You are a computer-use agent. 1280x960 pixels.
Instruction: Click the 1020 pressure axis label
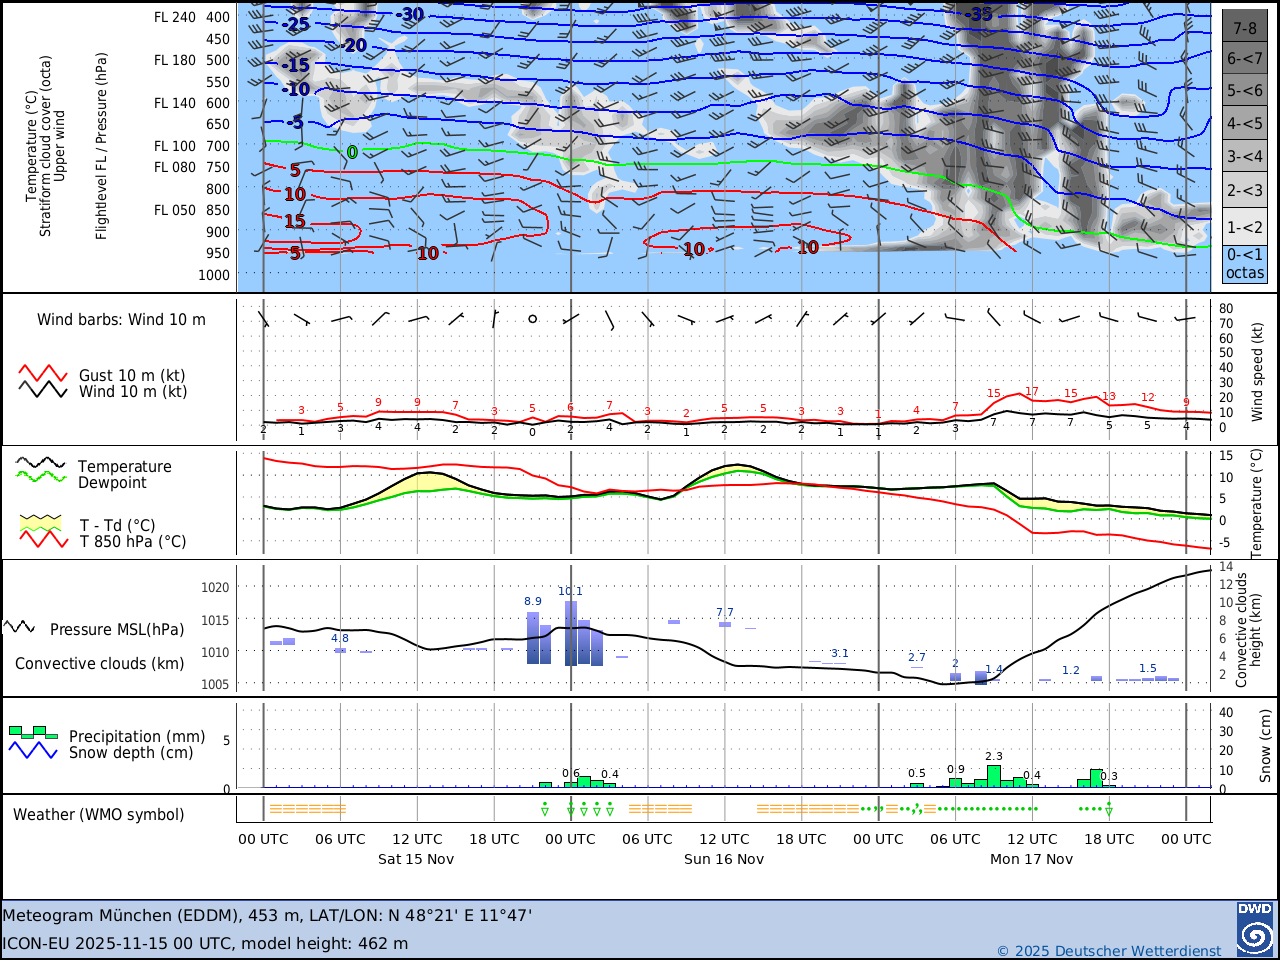215,588
